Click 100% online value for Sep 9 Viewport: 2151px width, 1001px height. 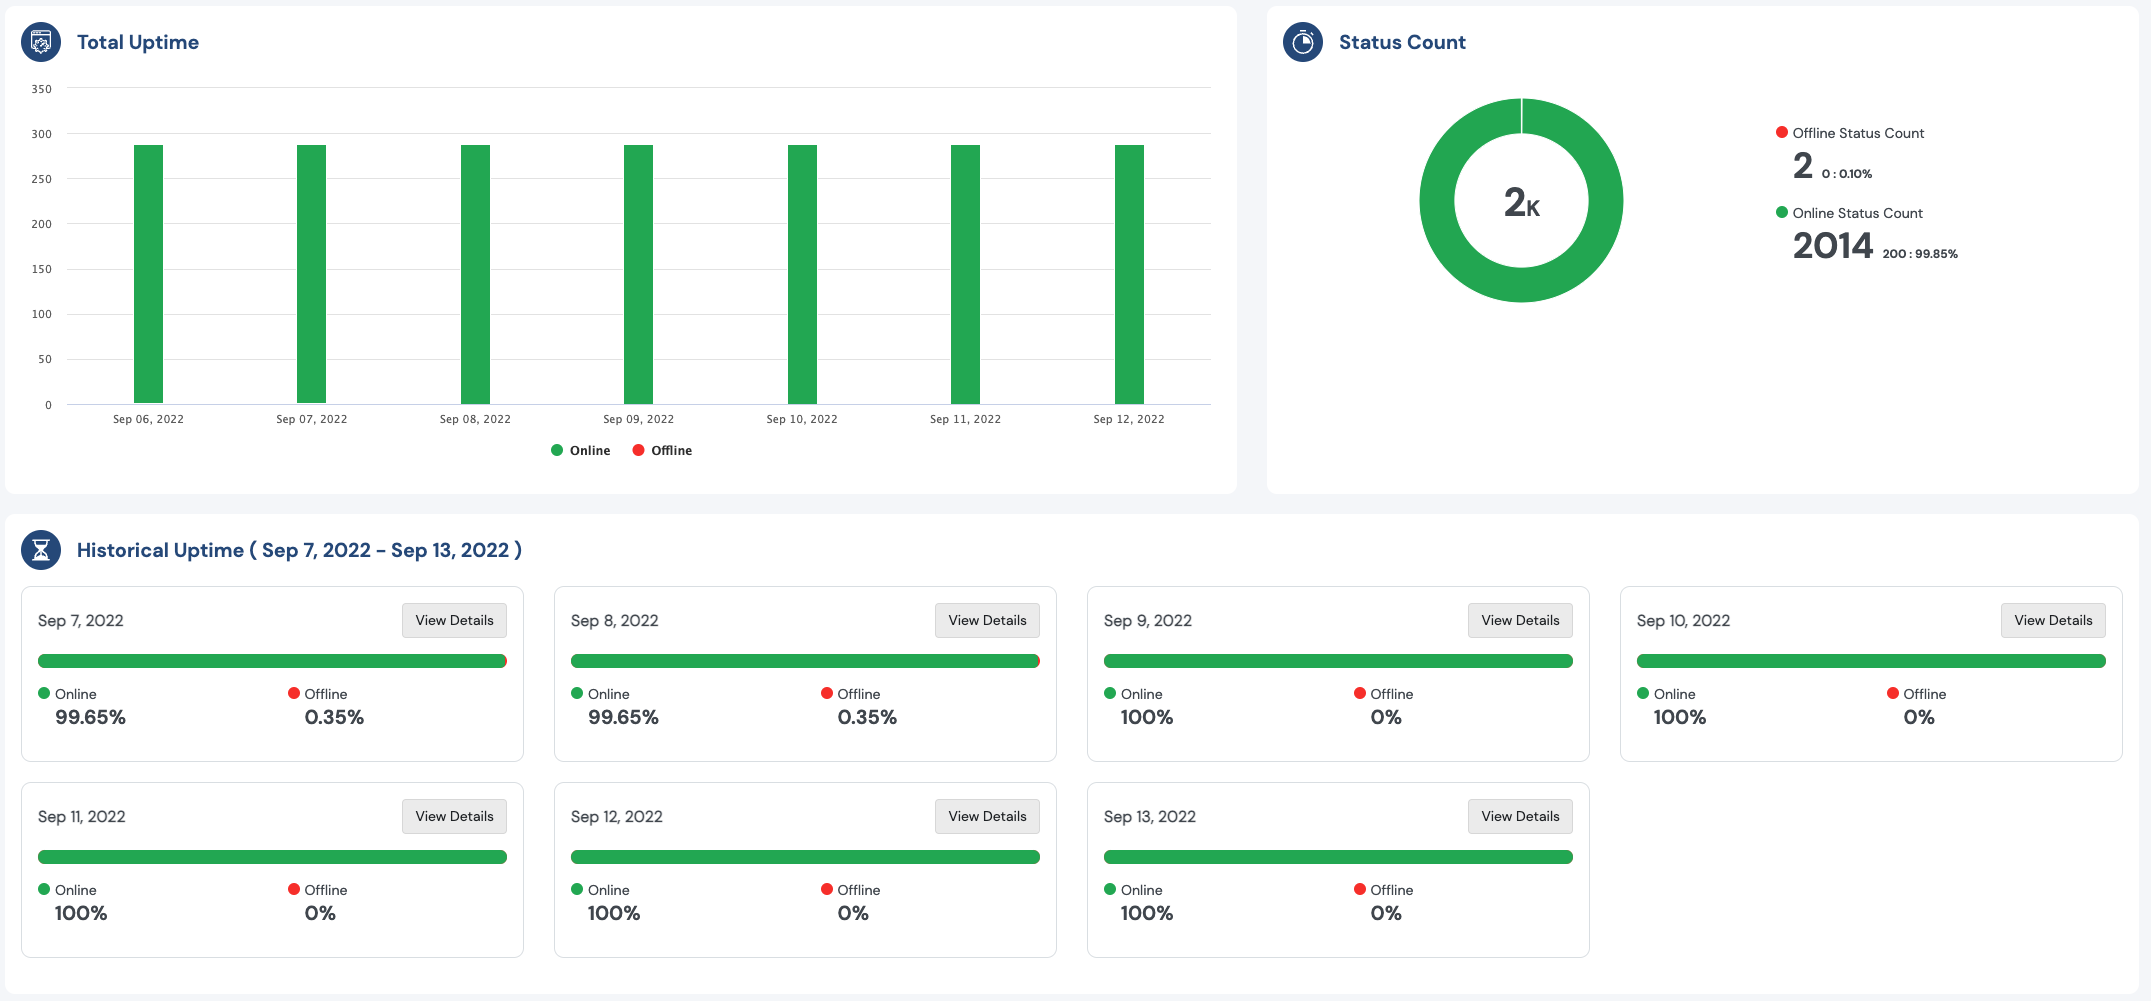tap(1146, 717)
